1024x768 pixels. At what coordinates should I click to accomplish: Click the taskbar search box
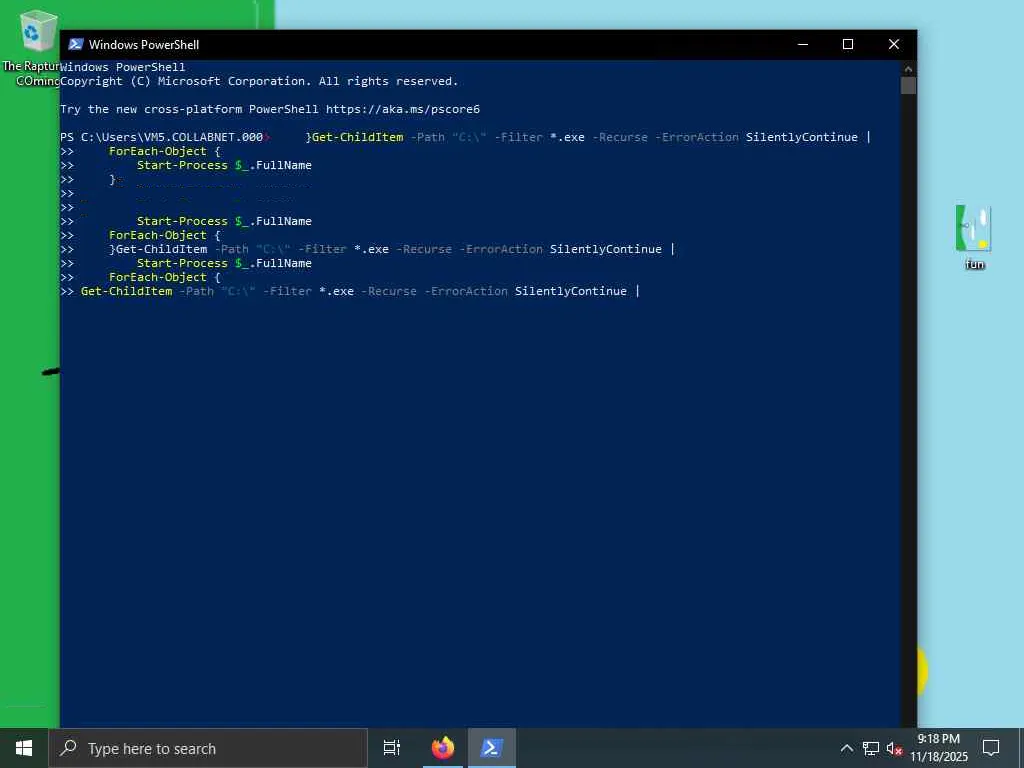click(x=208, y=748)
